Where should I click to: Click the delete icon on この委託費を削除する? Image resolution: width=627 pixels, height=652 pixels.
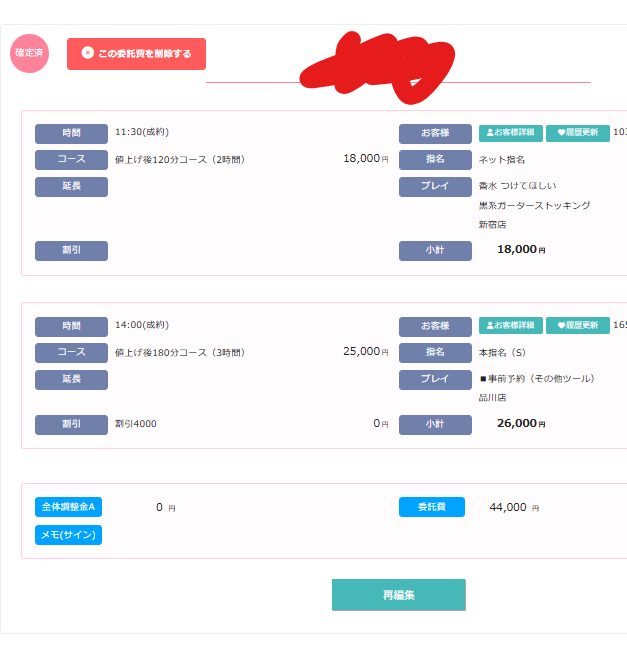[x=88, y=53]
